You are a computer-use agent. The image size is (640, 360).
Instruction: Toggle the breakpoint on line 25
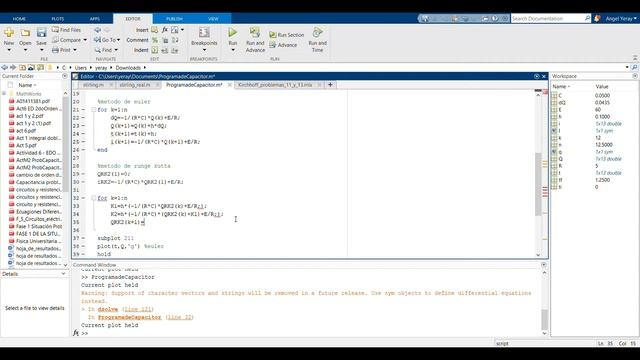[x=83, y=142]
